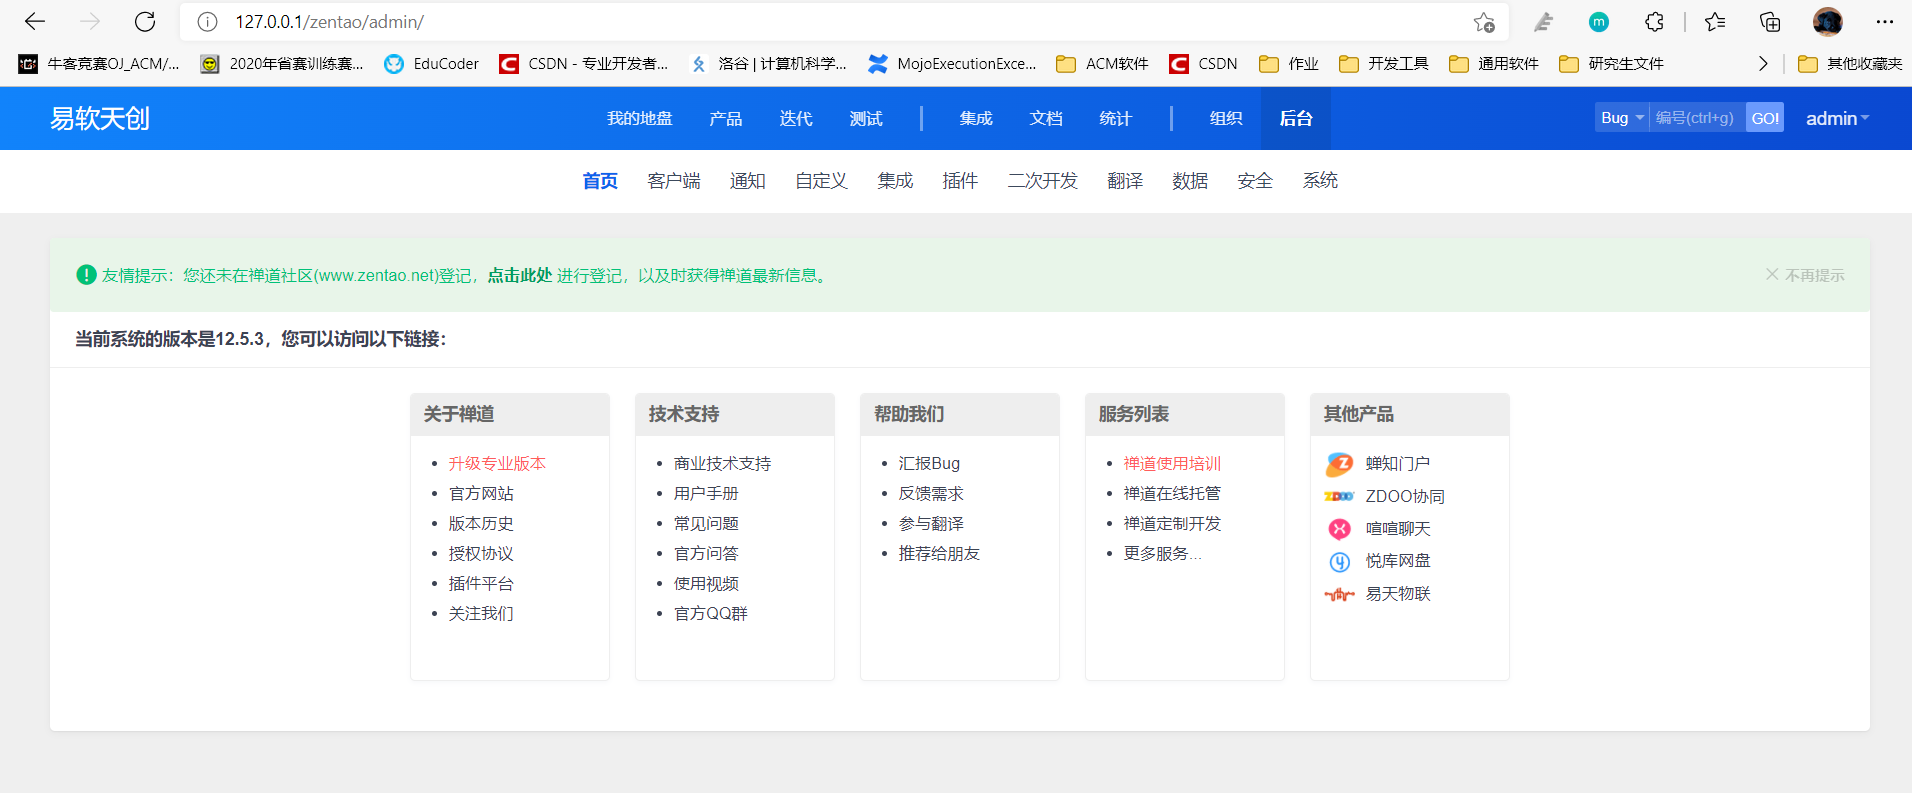This screenshot has height=793, width=1912.
Task: Open the 产品 top menu
Action: click(725, 118)
